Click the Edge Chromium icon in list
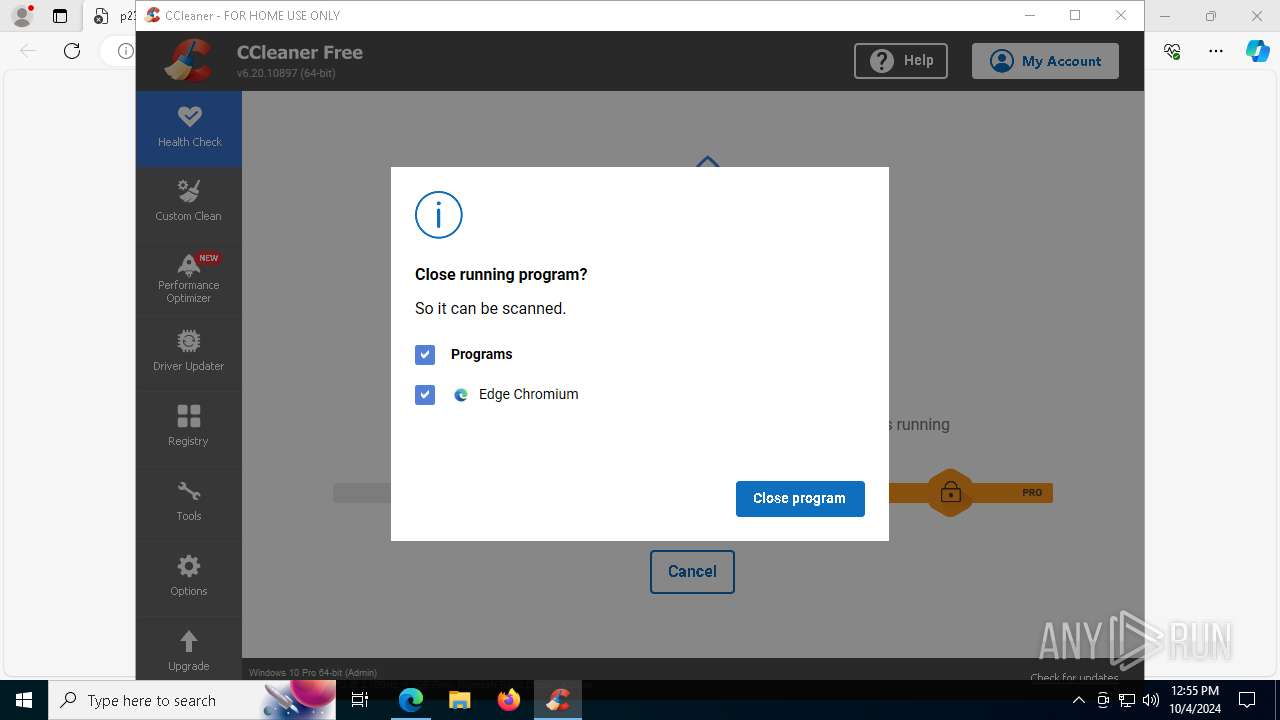Screen dimensions: 1280x720 pyautogui.click(x=461, y=395)
